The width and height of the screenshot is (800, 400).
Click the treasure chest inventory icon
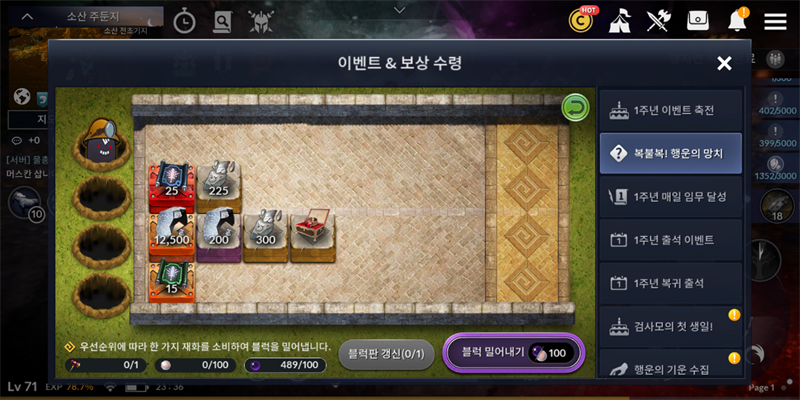[x=697, y=21]
